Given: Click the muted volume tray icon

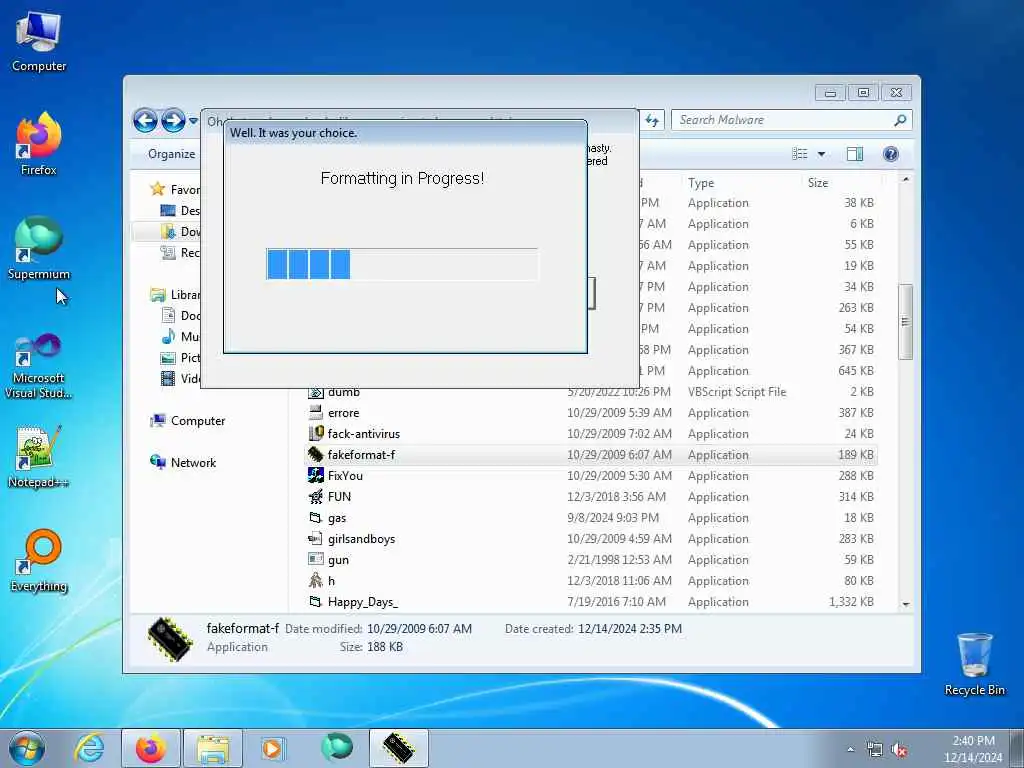Looking at the screenshot, I should pos(899,750).
